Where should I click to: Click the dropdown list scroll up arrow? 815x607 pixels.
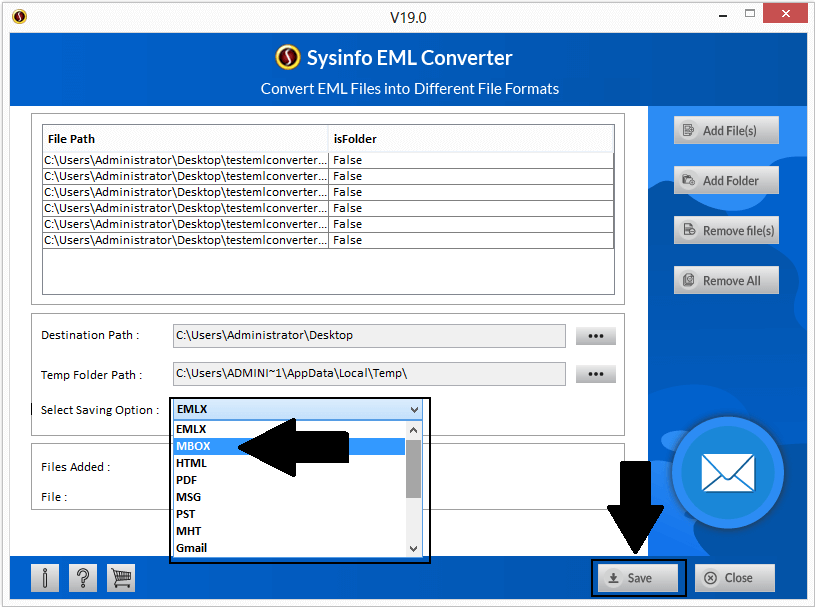click(413, 430)
